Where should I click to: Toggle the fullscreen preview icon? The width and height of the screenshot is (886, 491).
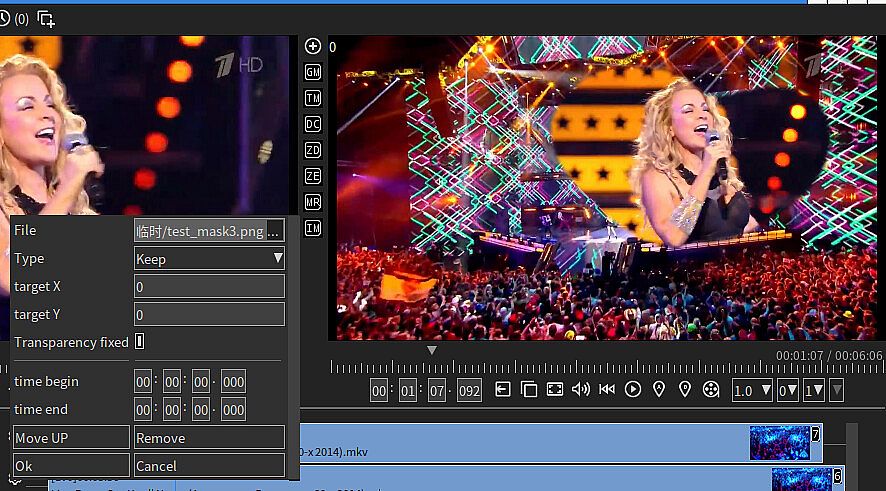coord(555,390)
